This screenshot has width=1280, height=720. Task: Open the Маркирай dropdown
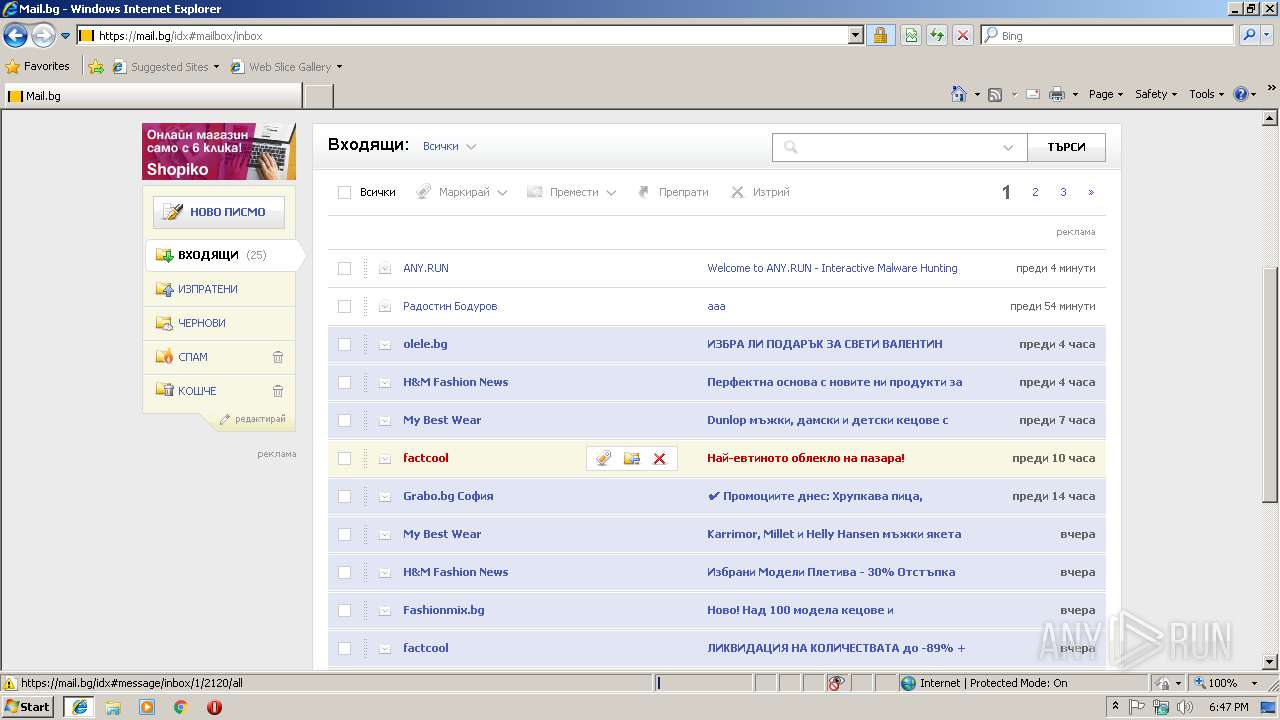click(x=462, y=192)
